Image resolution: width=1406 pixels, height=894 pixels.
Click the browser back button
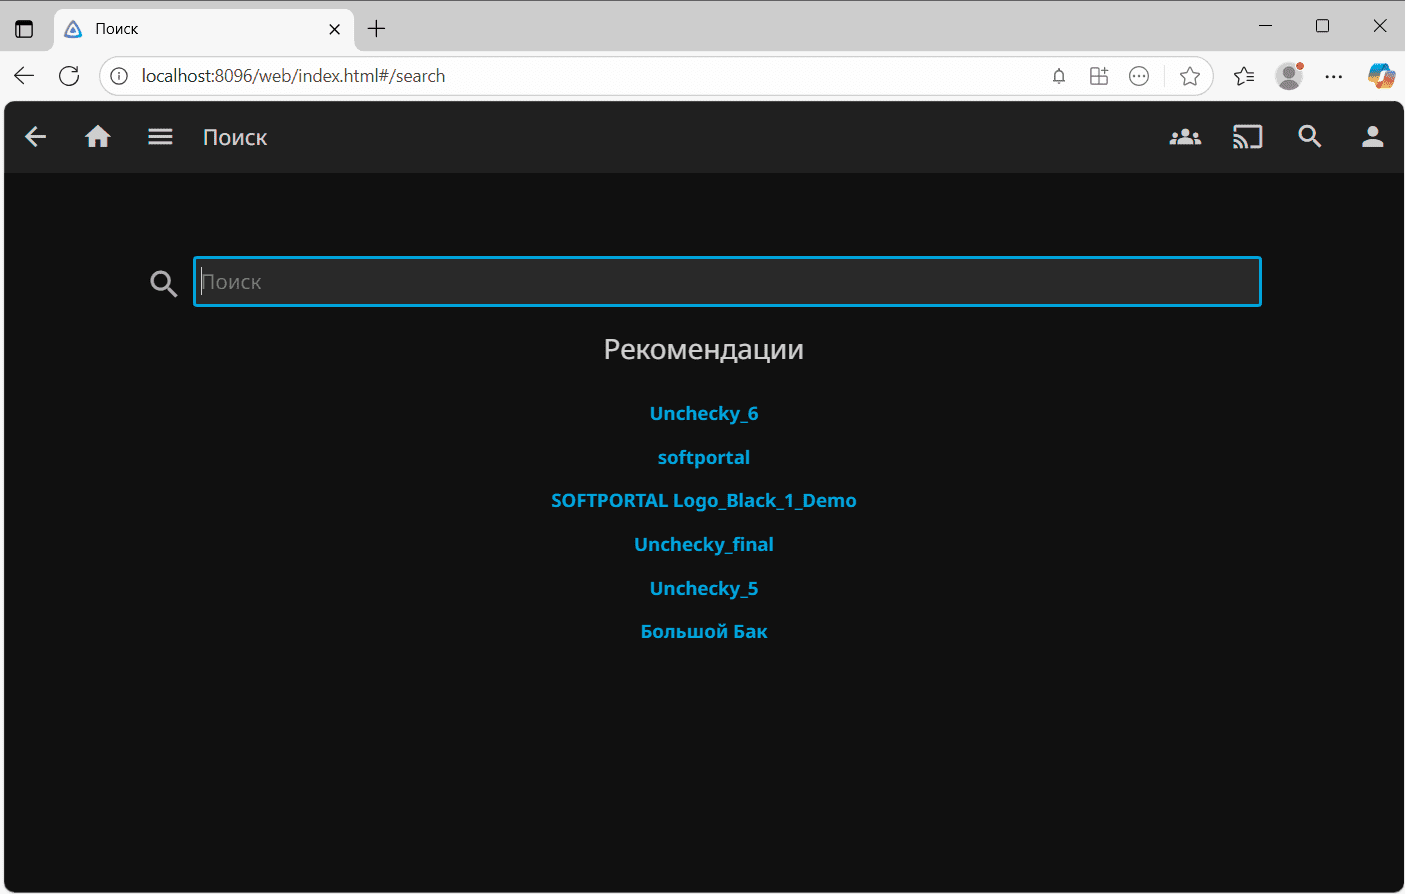tap(24, 76)
